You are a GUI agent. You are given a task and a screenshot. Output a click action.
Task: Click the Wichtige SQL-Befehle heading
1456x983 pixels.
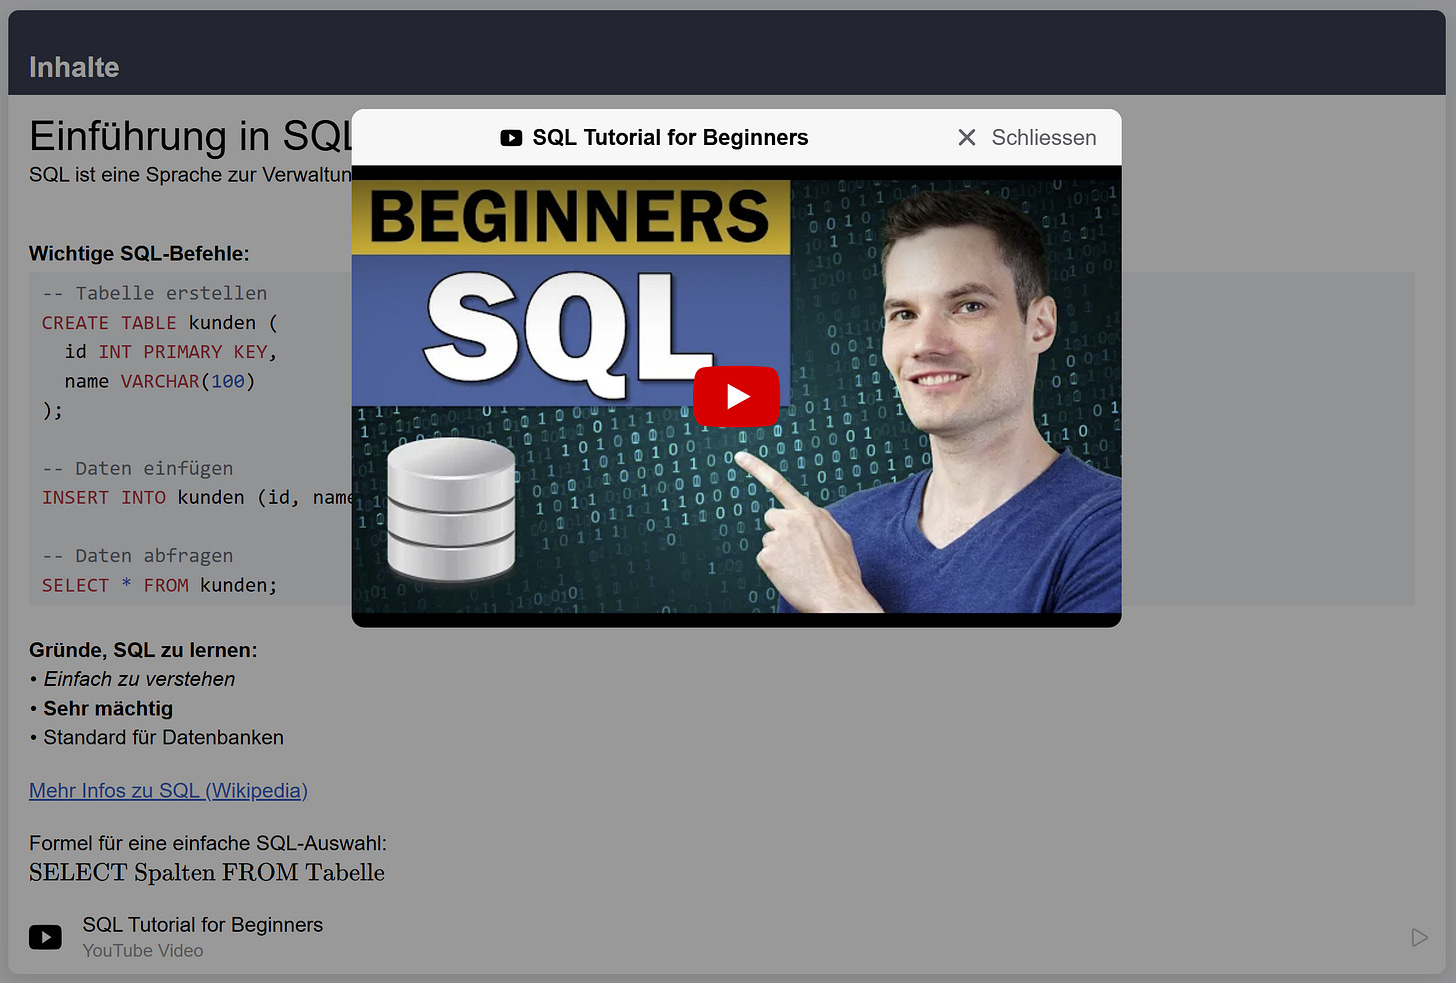(x=139, y=253)
